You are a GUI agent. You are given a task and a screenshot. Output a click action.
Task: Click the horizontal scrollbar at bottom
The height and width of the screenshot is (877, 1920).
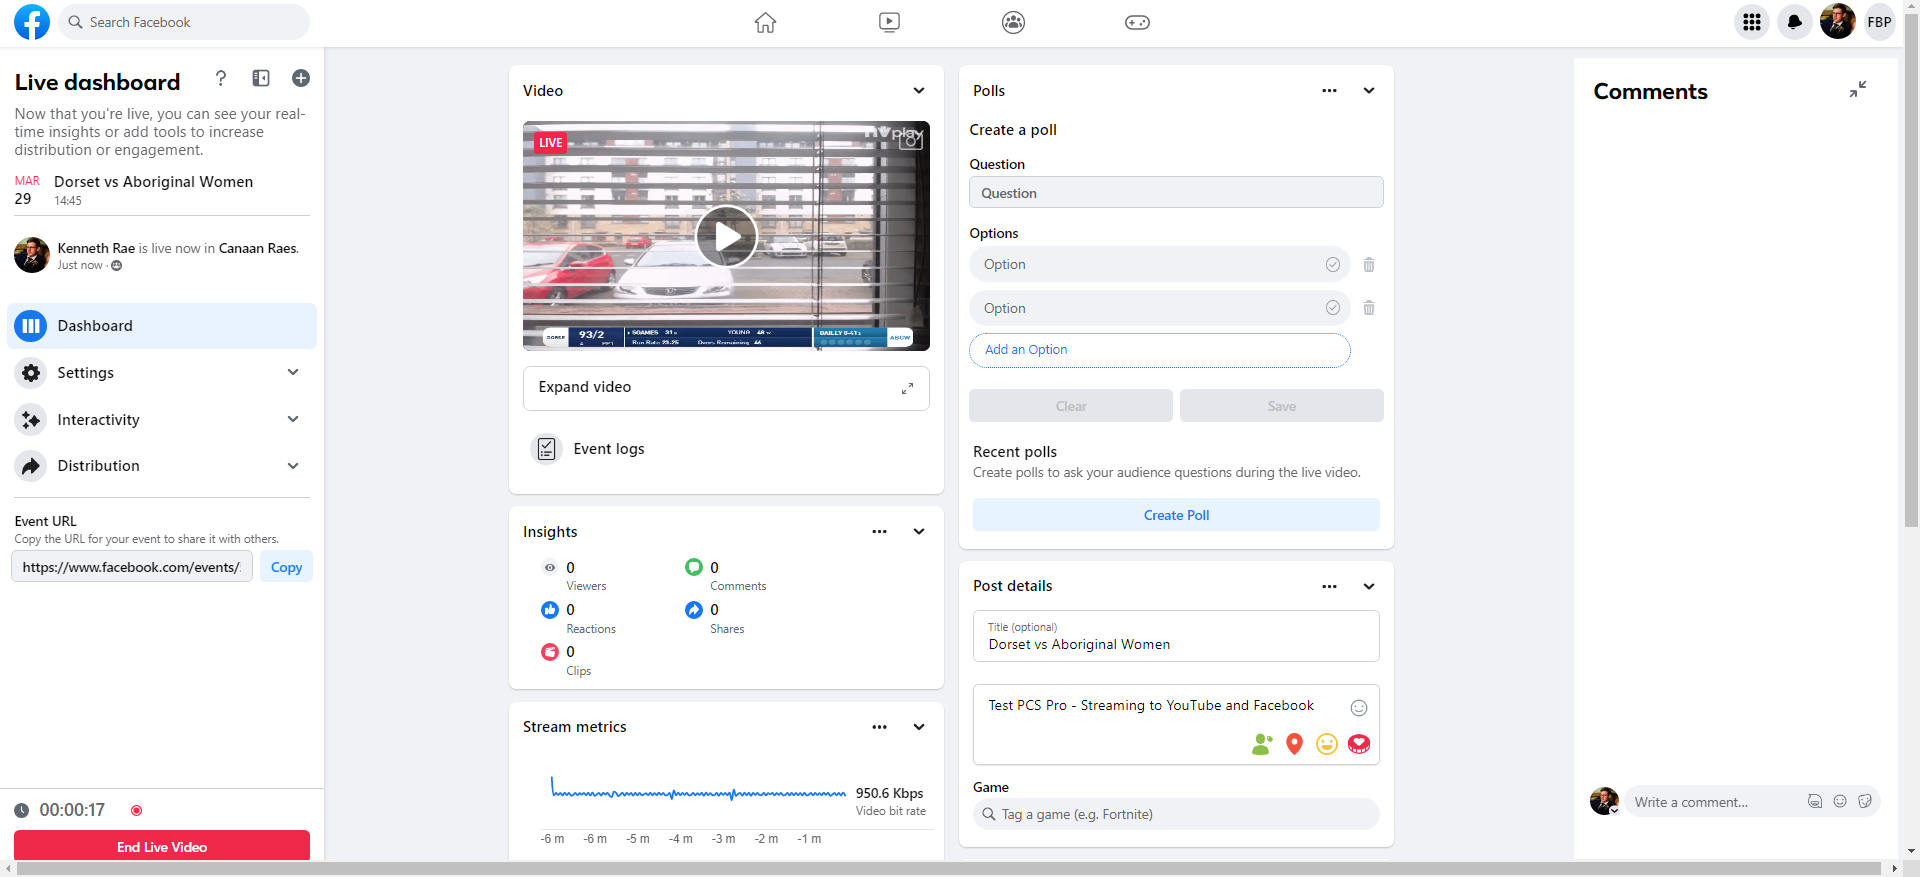(950, 868)
